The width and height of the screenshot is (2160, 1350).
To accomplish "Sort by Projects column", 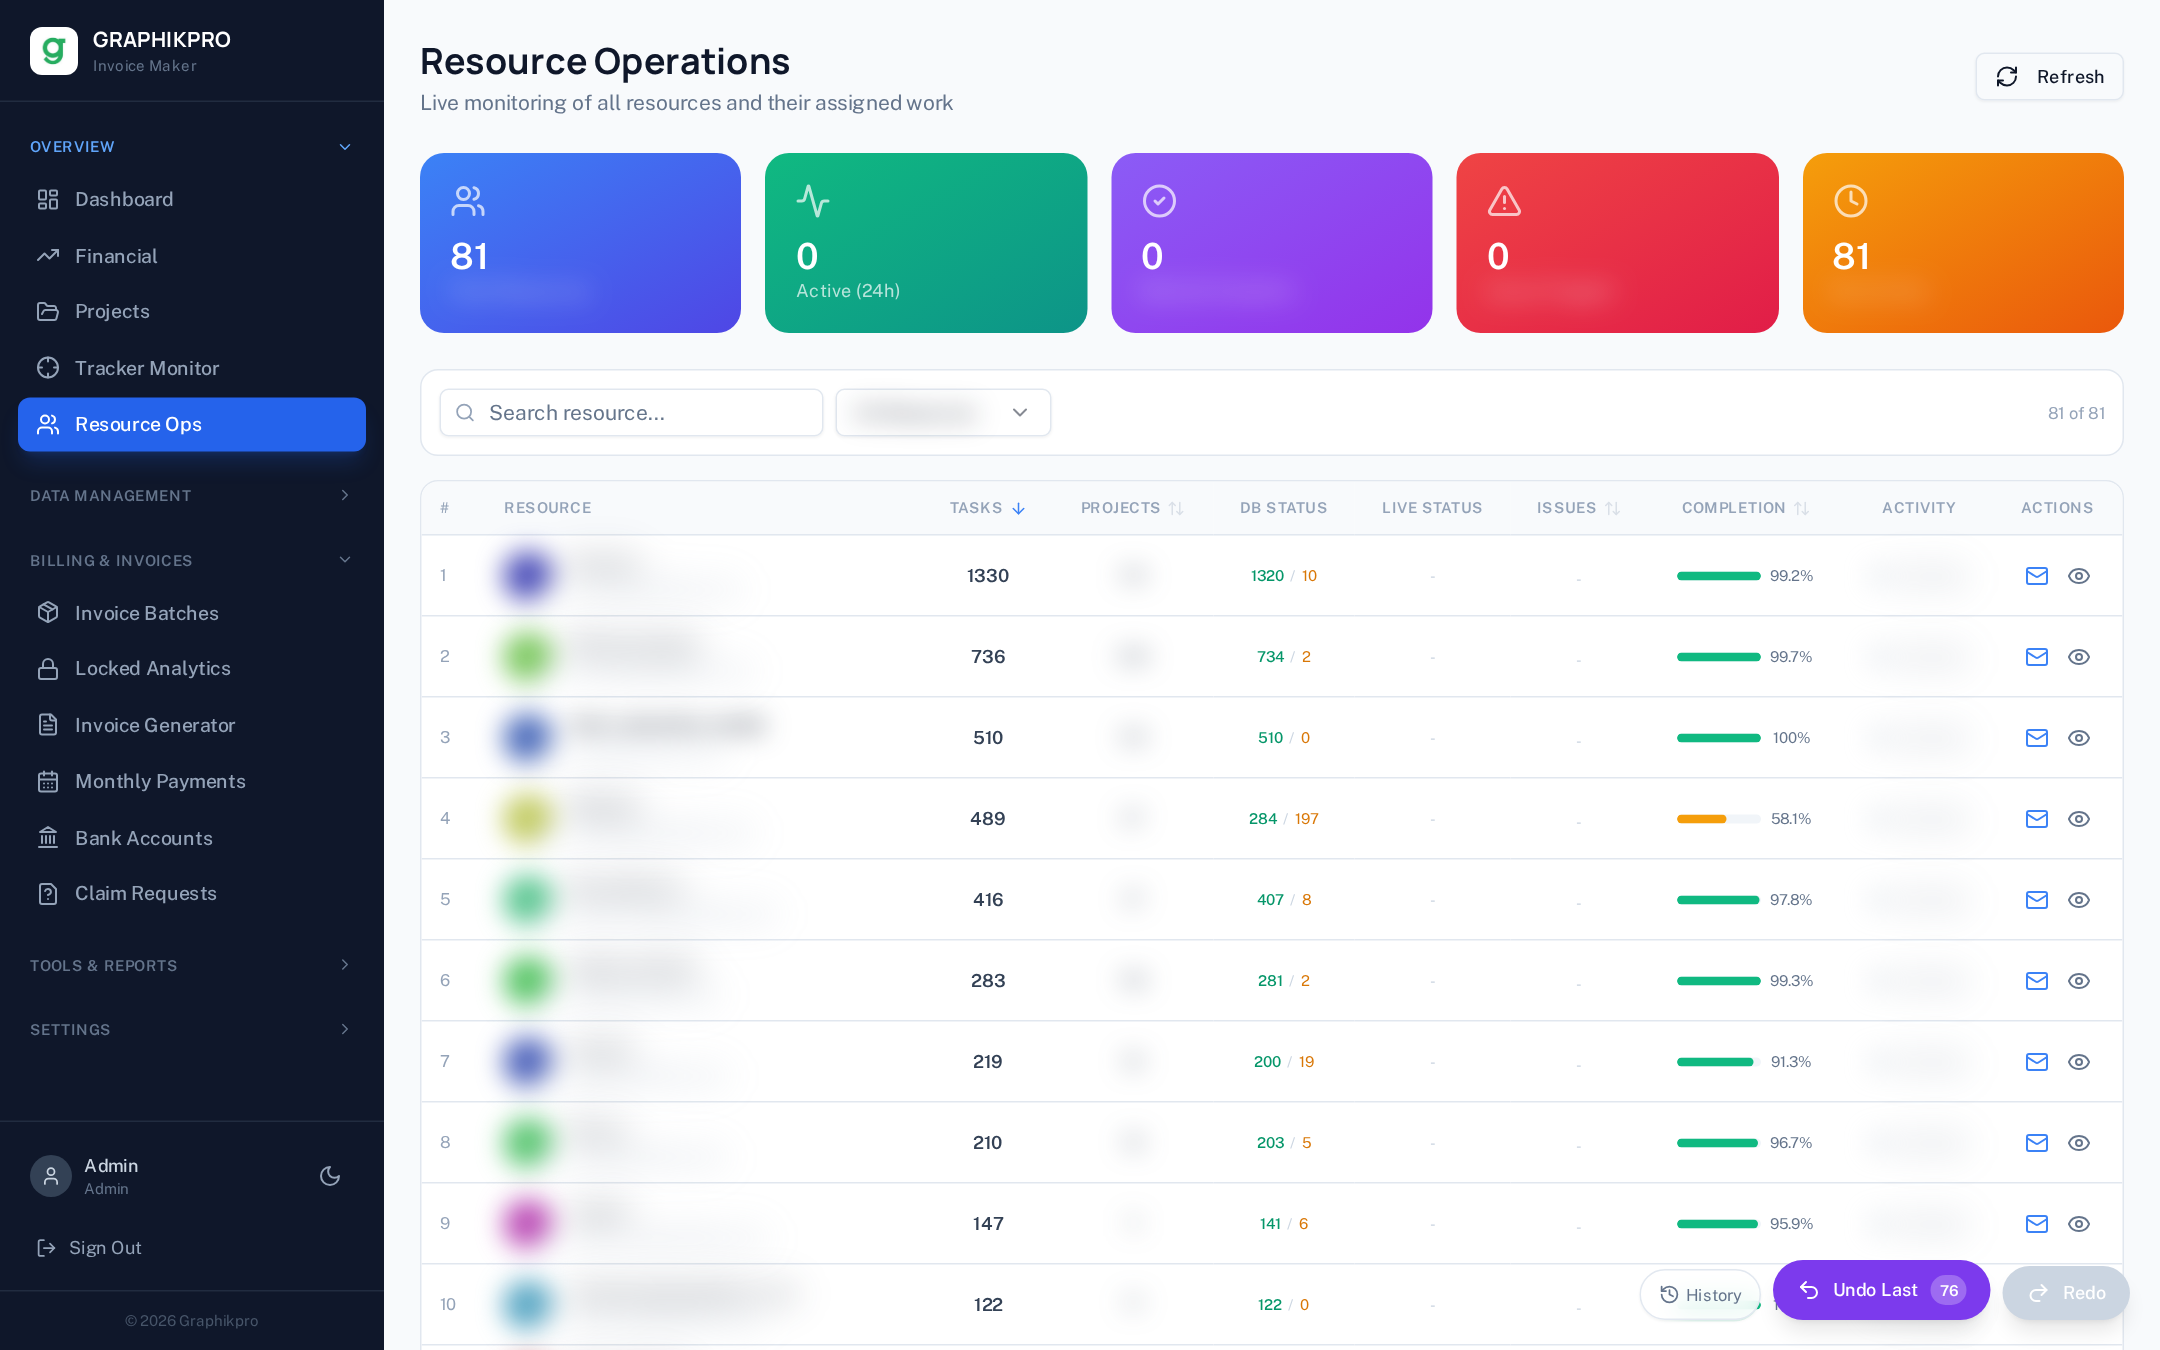I will click(x=1132, y=508).
